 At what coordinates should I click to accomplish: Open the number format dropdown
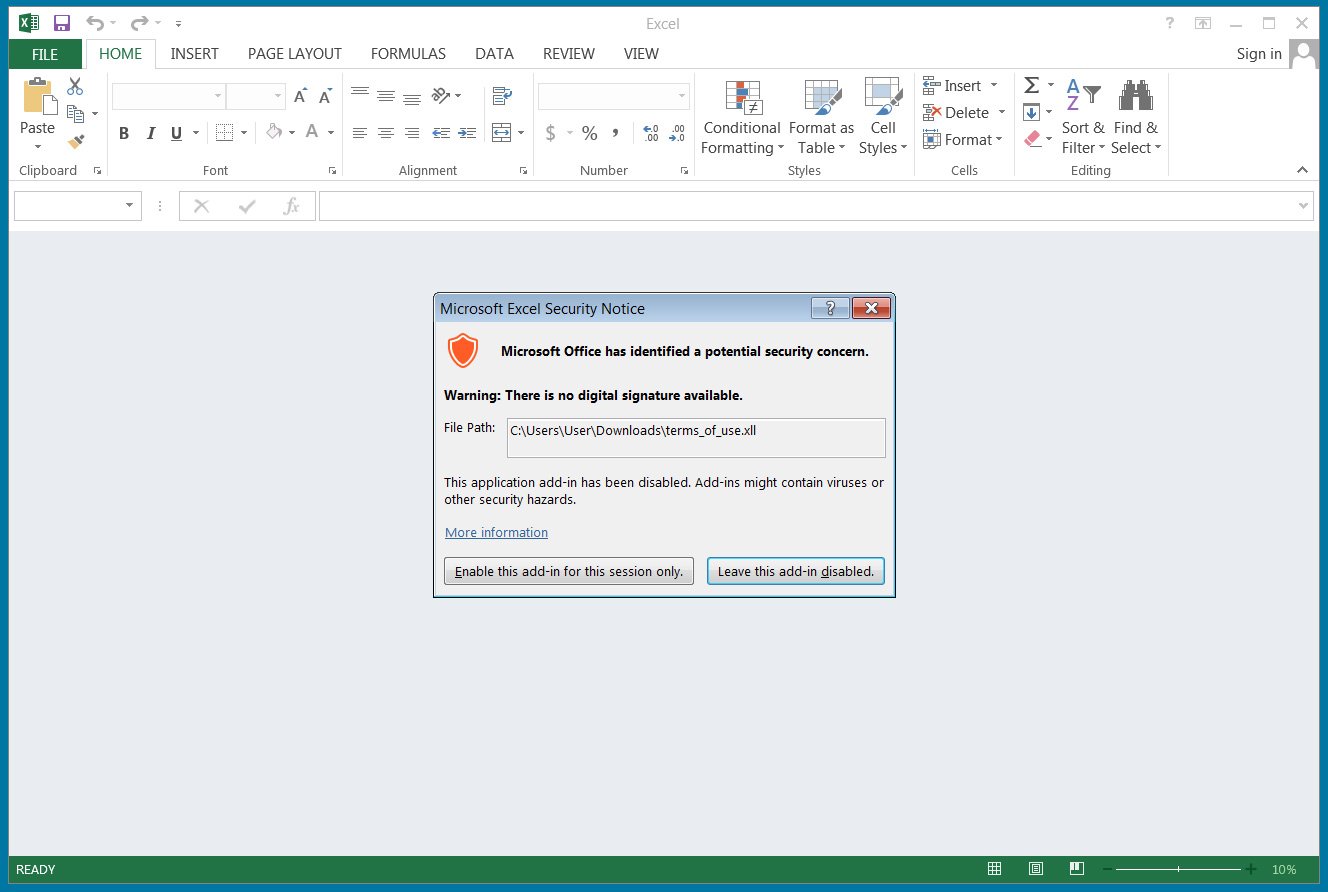pos(683,97)
